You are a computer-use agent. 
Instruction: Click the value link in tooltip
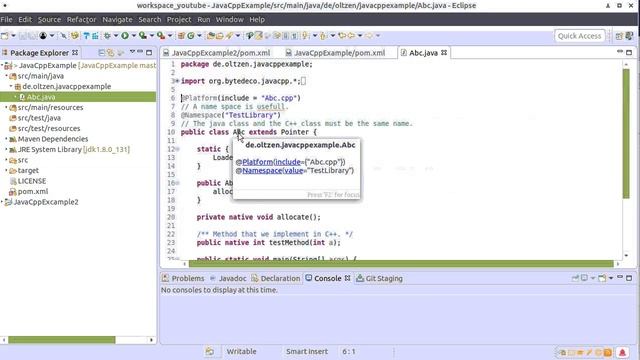(294, 171)
